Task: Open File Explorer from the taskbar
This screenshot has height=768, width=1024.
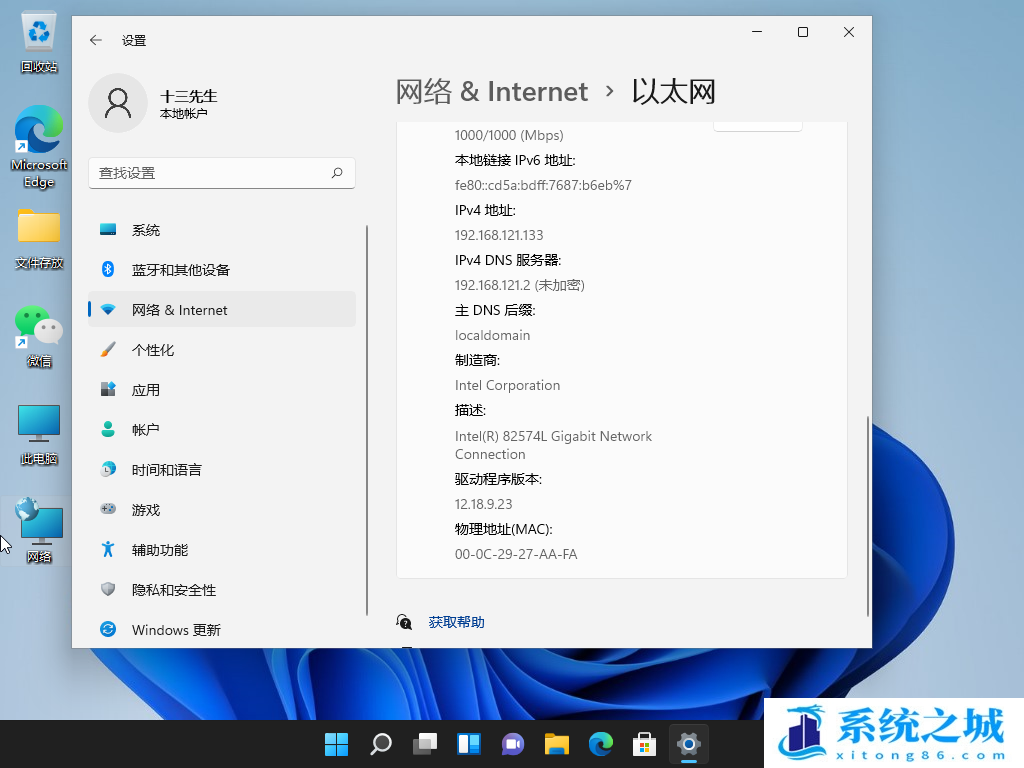Action: coord(556,744)
